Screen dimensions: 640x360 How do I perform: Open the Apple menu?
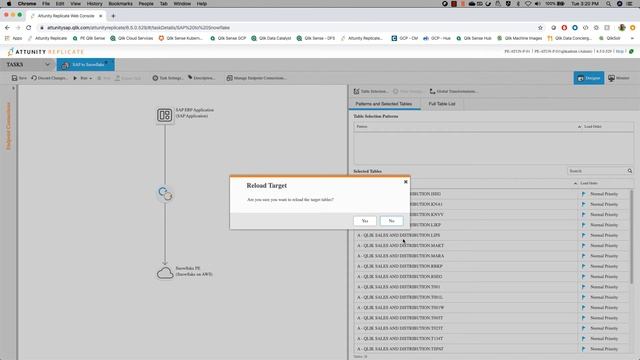click(x=9, y=4)
